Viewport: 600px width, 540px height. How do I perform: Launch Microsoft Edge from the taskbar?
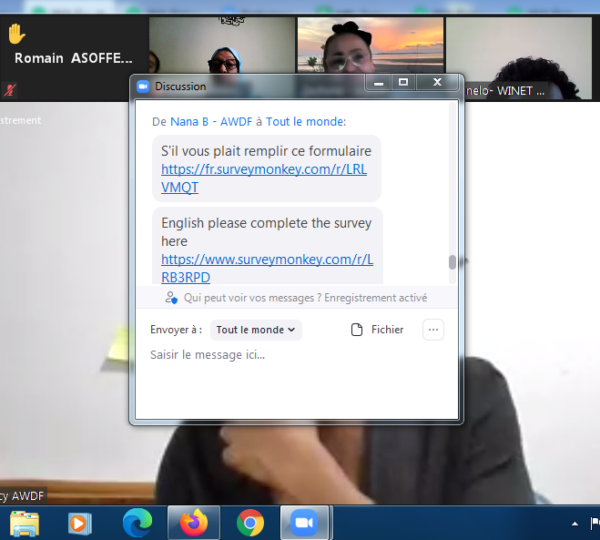pos(137,523)
